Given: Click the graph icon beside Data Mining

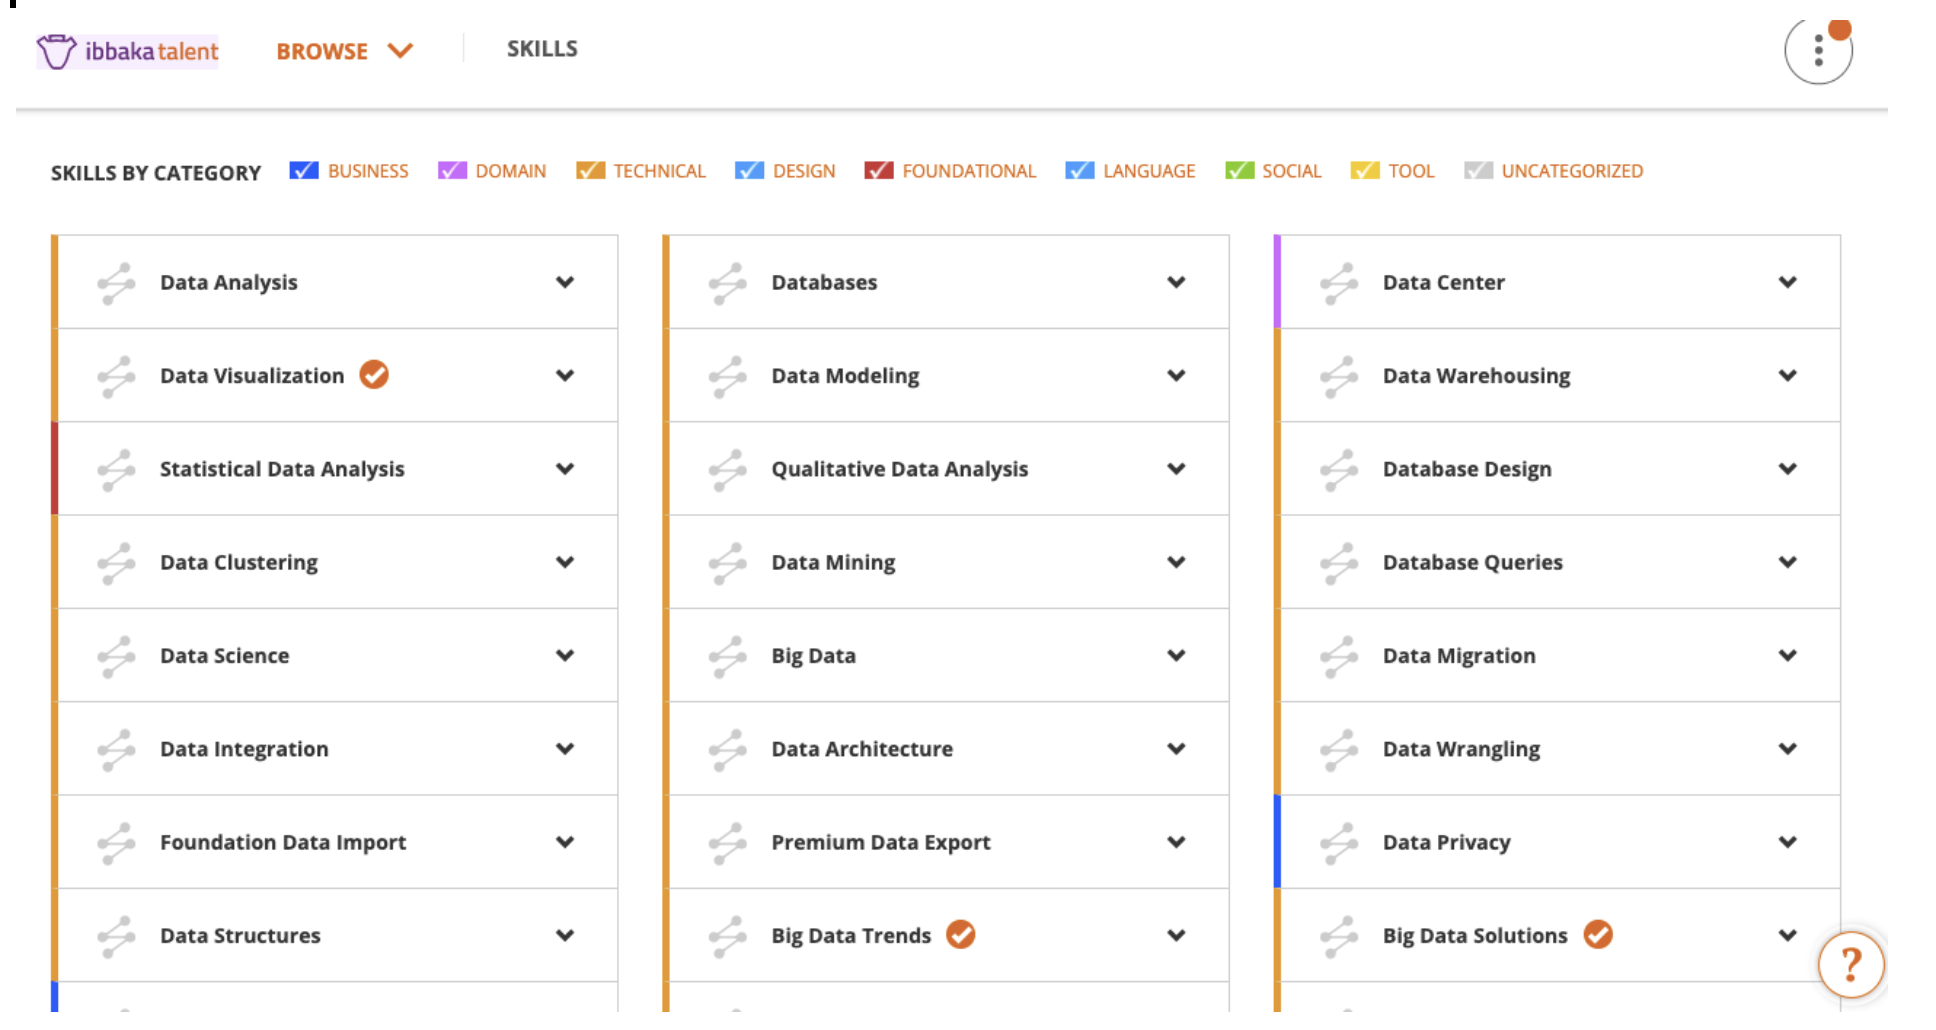Looking at the screenshot, I should pos(728,563).
